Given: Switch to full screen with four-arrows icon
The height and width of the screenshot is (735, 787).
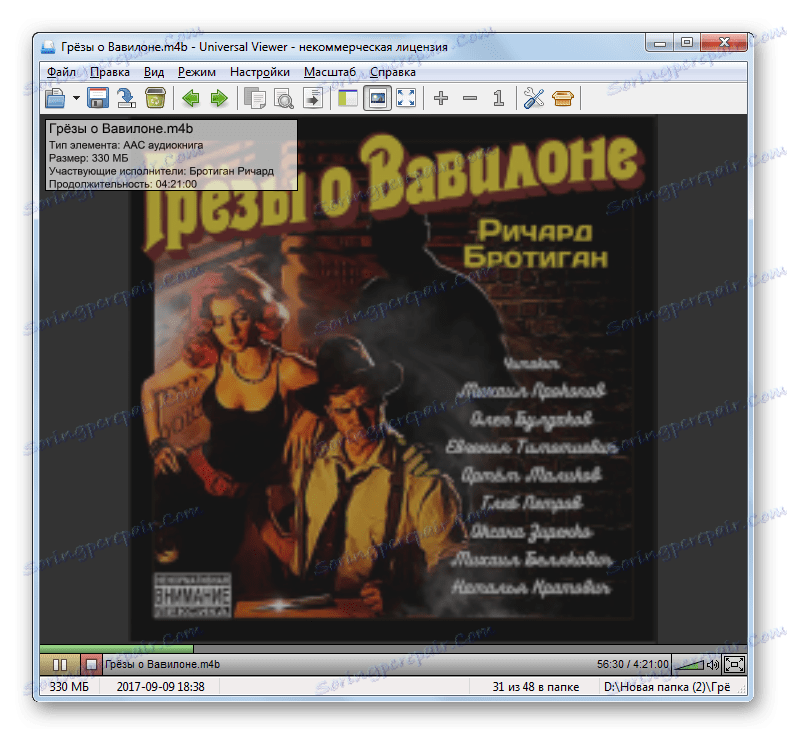Looking at the screenshot, I should pyautogui.click(x=406, y=98).
